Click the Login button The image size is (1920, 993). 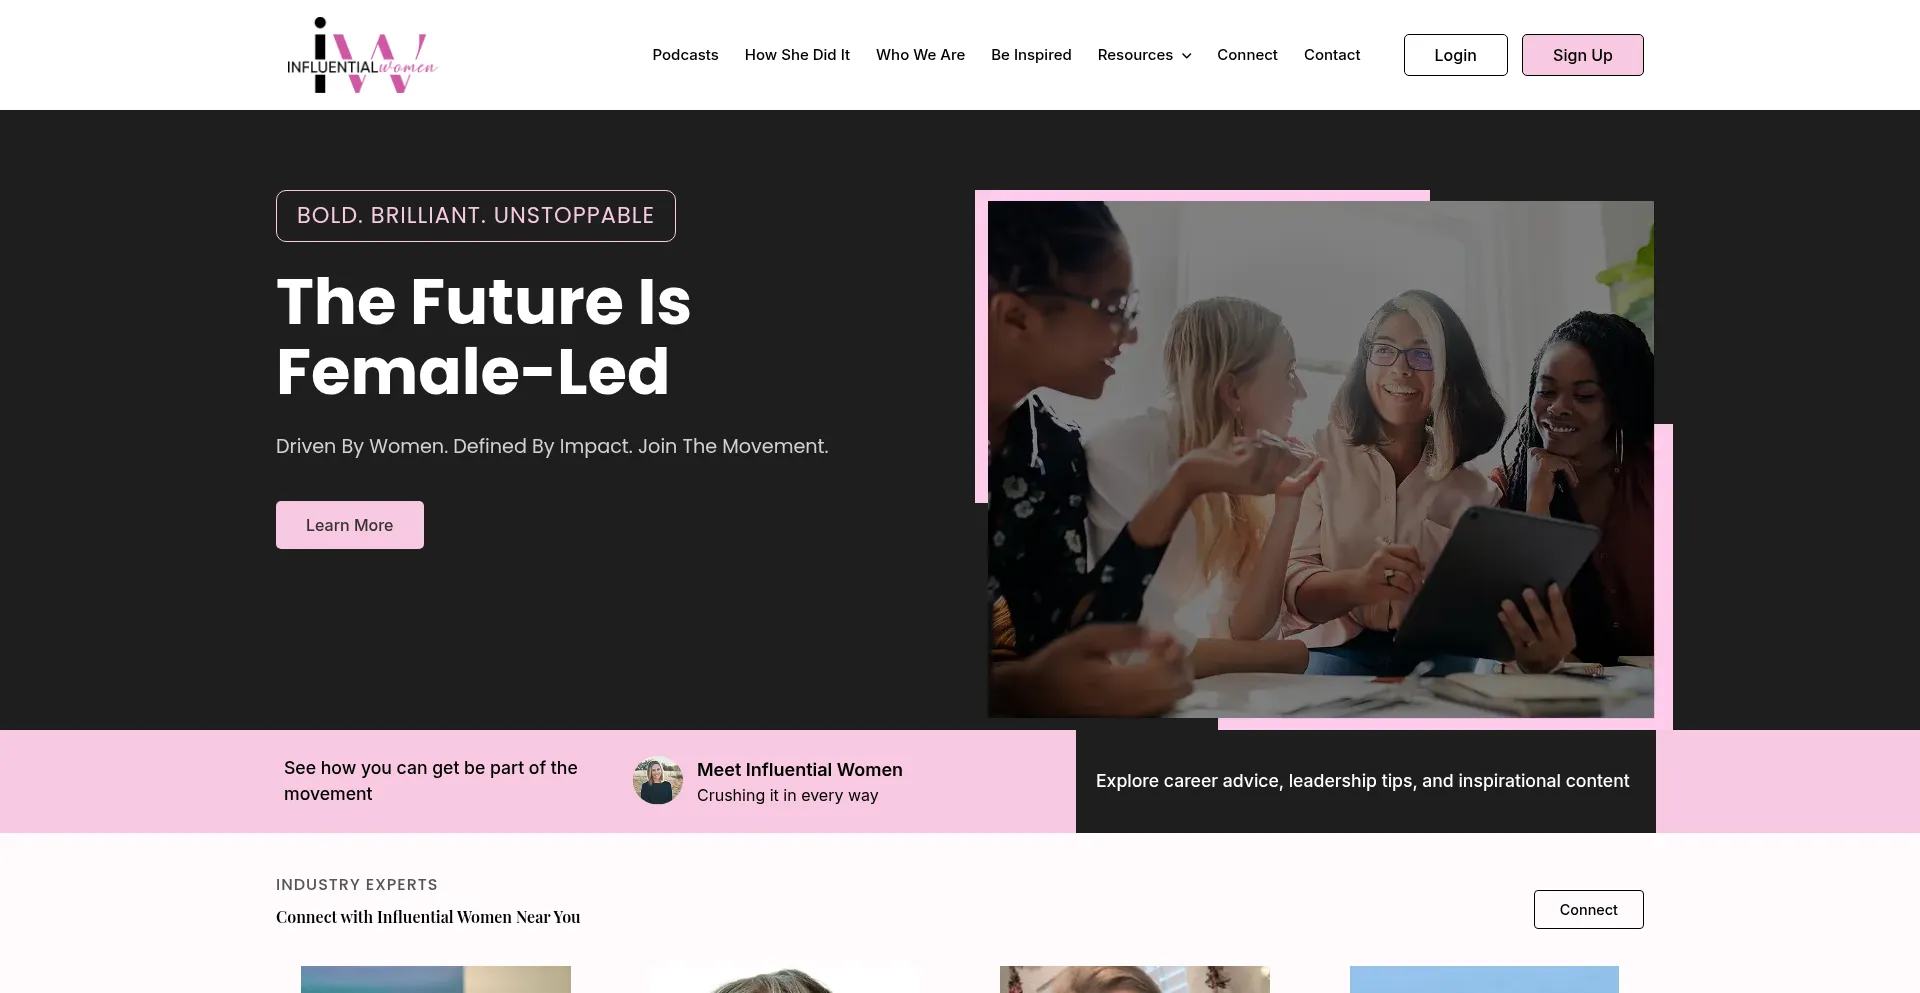coord(1455,55)
